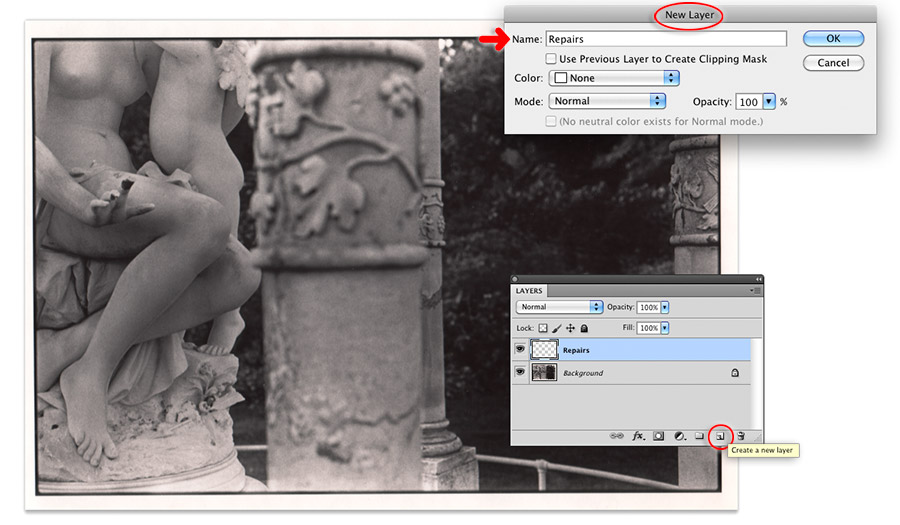Screen dimensions: 900x525
Task: Click the Create new group folder icon
Action: [x=700, y=436]
